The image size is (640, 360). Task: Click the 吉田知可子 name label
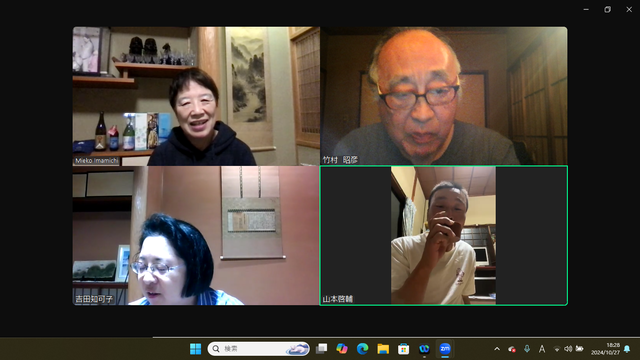(94, 299)
